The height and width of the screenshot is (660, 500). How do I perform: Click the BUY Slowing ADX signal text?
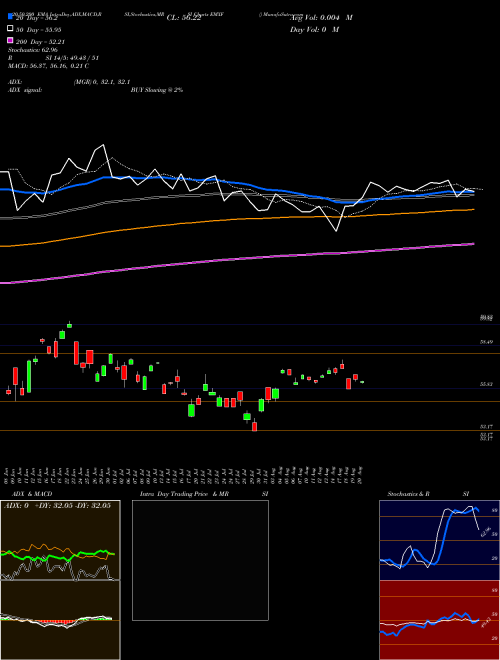pos(157,90)
